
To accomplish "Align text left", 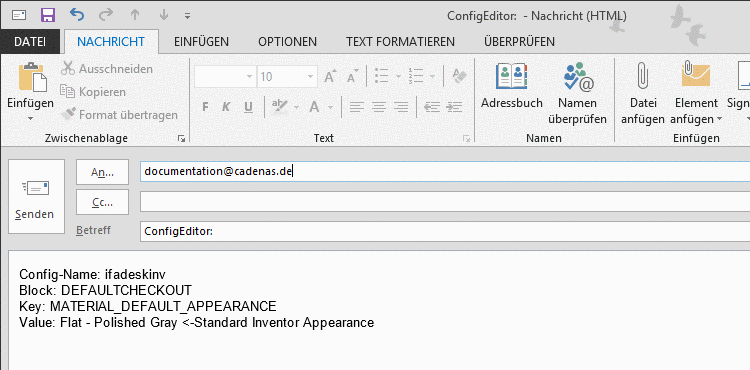I will click(357, 107).
